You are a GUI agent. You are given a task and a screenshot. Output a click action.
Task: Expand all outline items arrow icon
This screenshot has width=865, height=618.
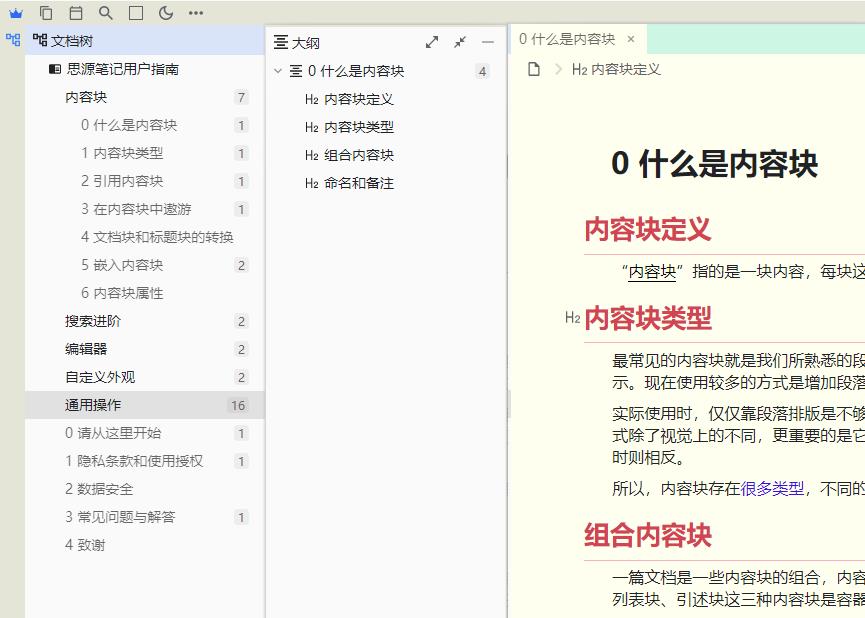coord(432,42)
